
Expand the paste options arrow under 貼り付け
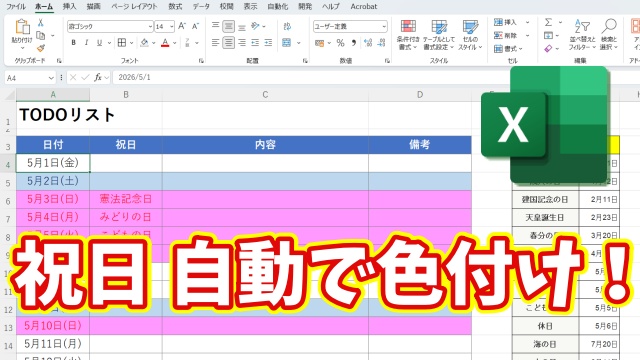tap(22, 48)
